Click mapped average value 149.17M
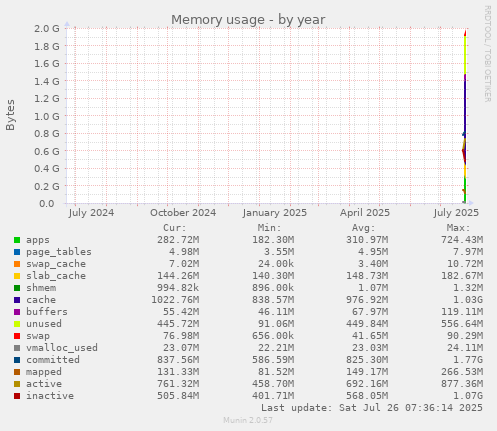Screen dimensions: 497x431 pyautogui.click(x=367, y=372)
